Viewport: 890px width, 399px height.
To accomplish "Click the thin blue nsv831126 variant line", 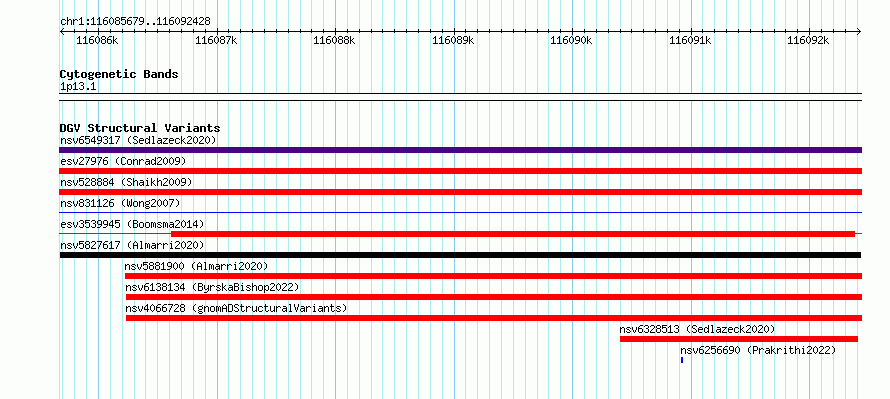I will tap(460, 213).
